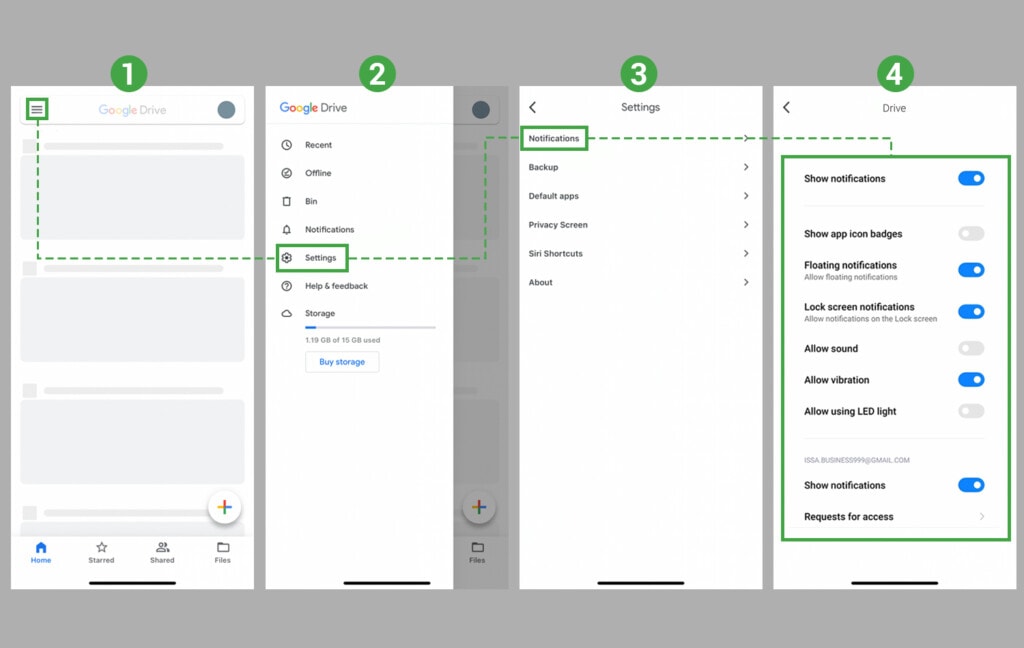Expand the Privacy Screen chevron

tap(746, 225)
